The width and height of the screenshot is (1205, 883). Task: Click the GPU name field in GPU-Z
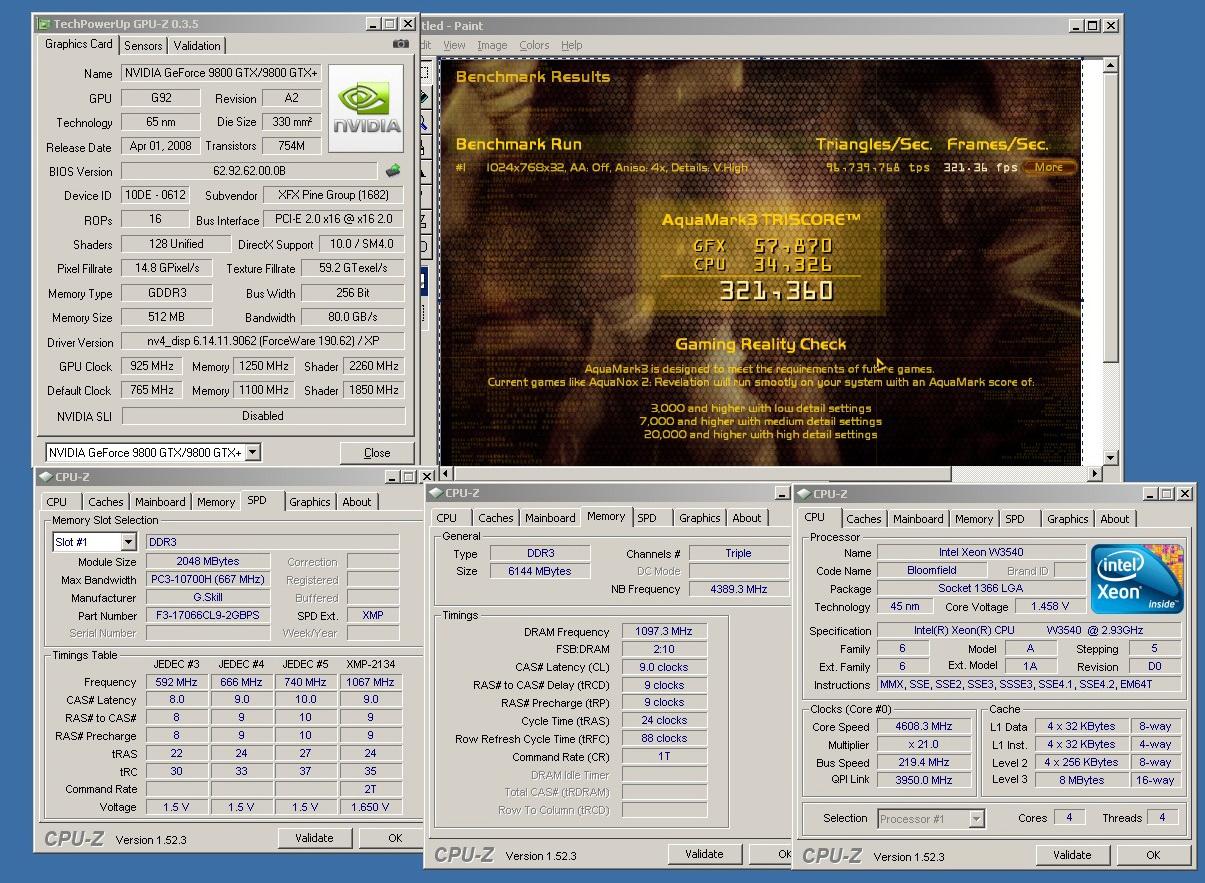222,73
